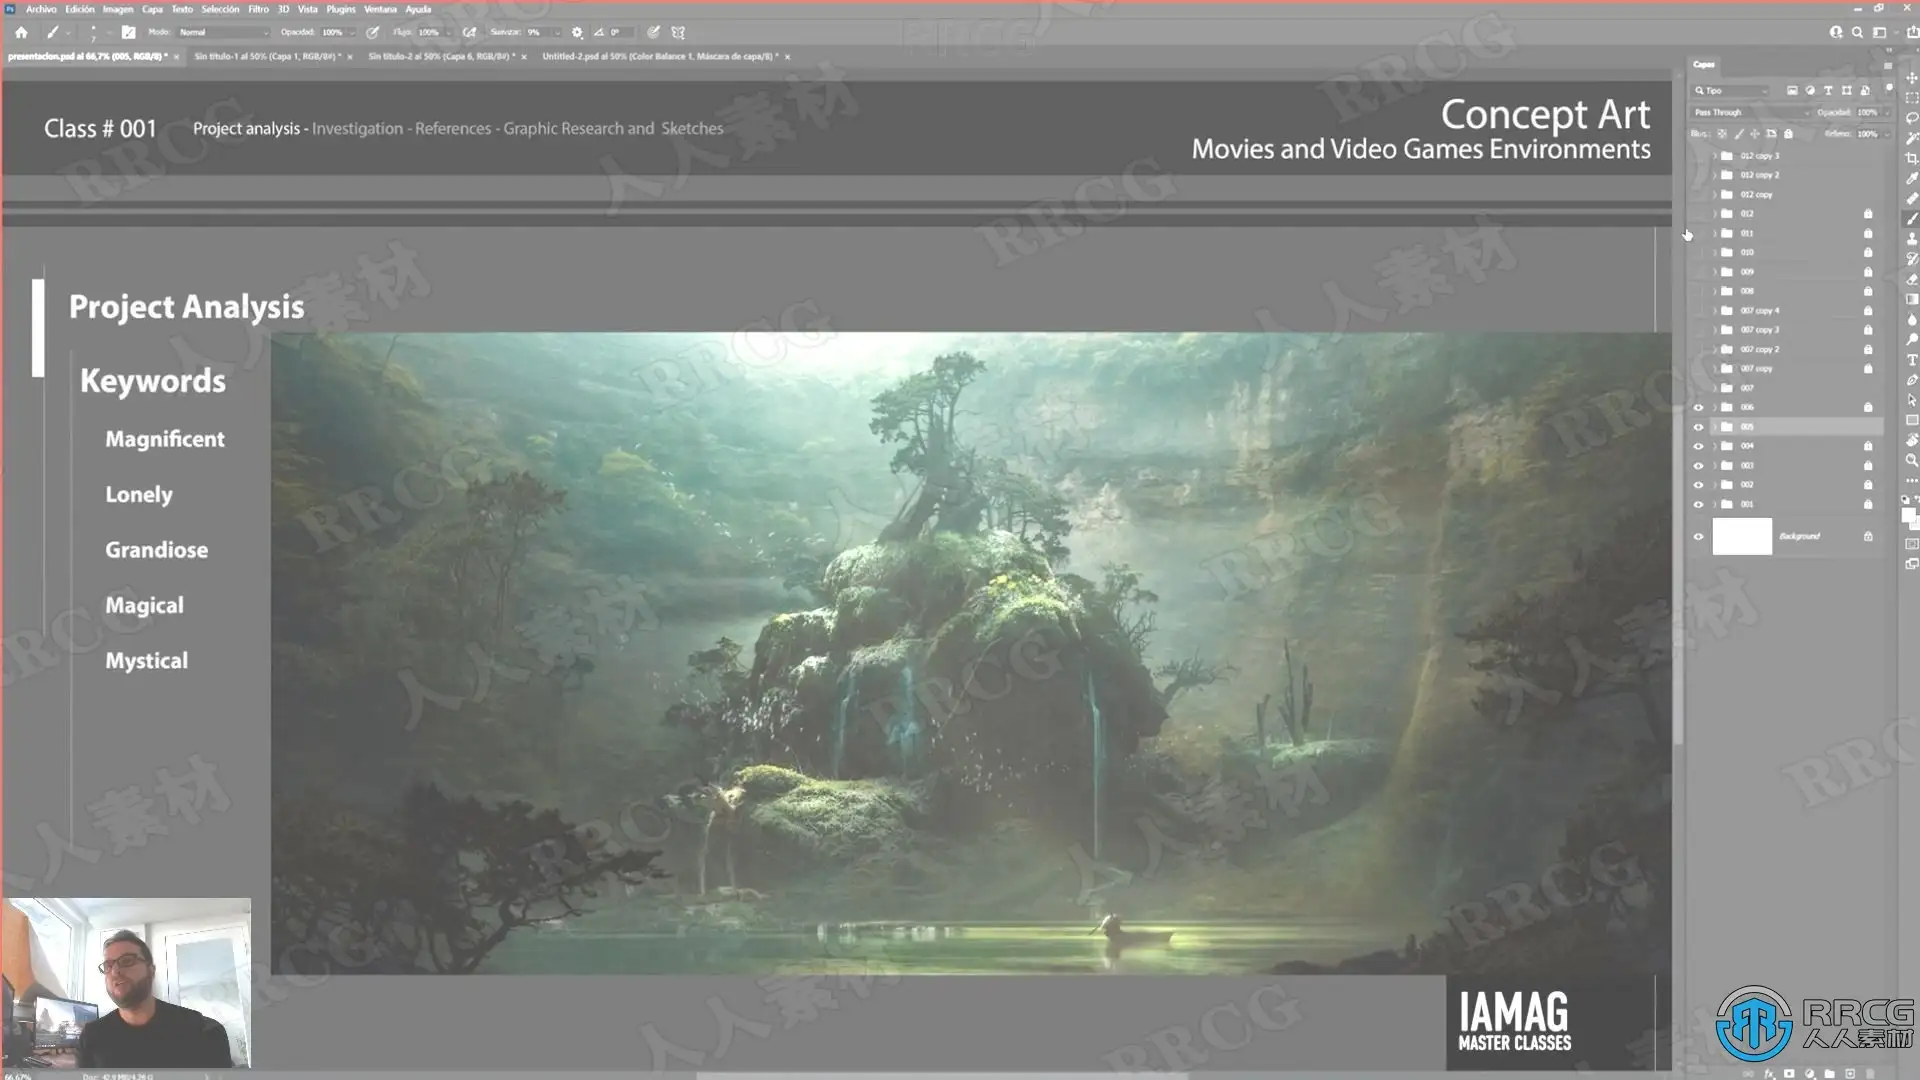Open brush smoothing options gear
Image resolution: width=1920 pixels, height=1080 pixels.
click(x=577, y=32)
